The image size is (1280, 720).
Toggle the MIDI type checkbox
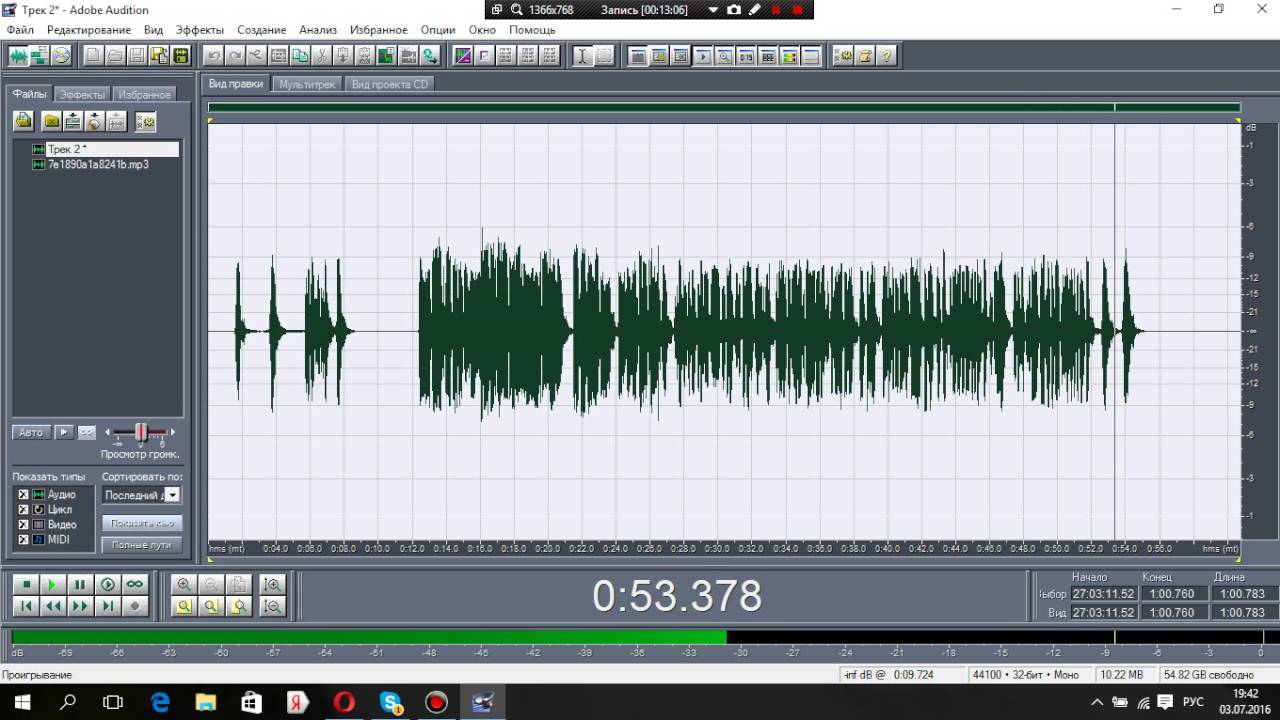23,540
